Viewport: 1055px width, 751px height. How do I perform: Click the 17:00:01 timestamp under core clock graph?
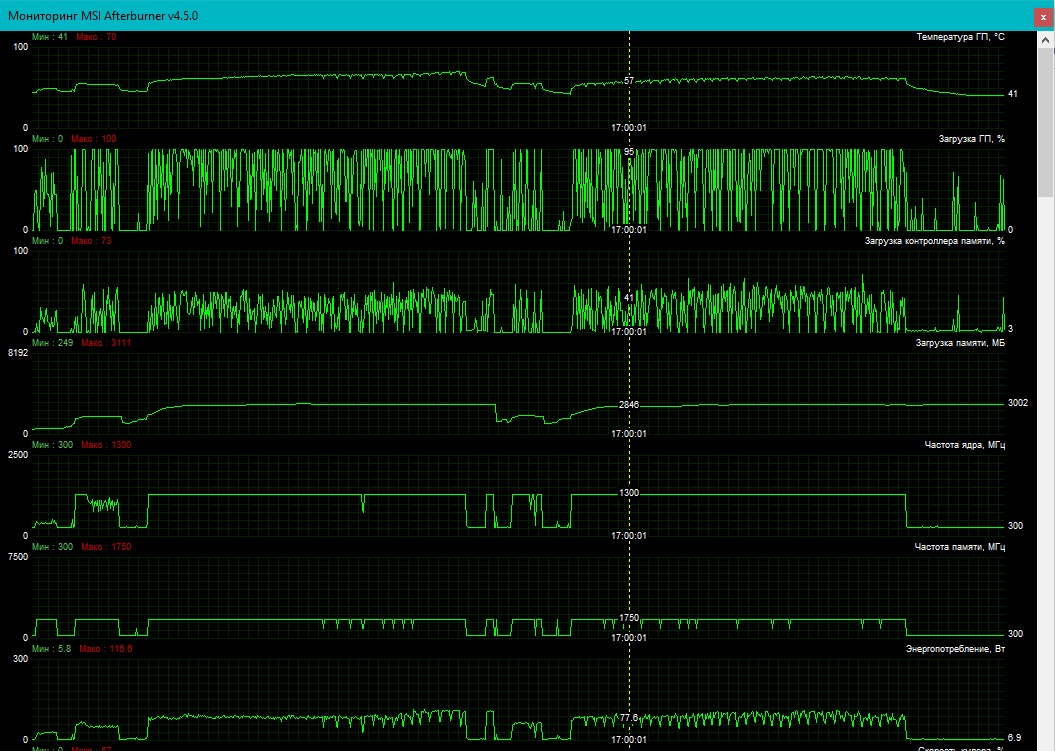click(628, 536)
